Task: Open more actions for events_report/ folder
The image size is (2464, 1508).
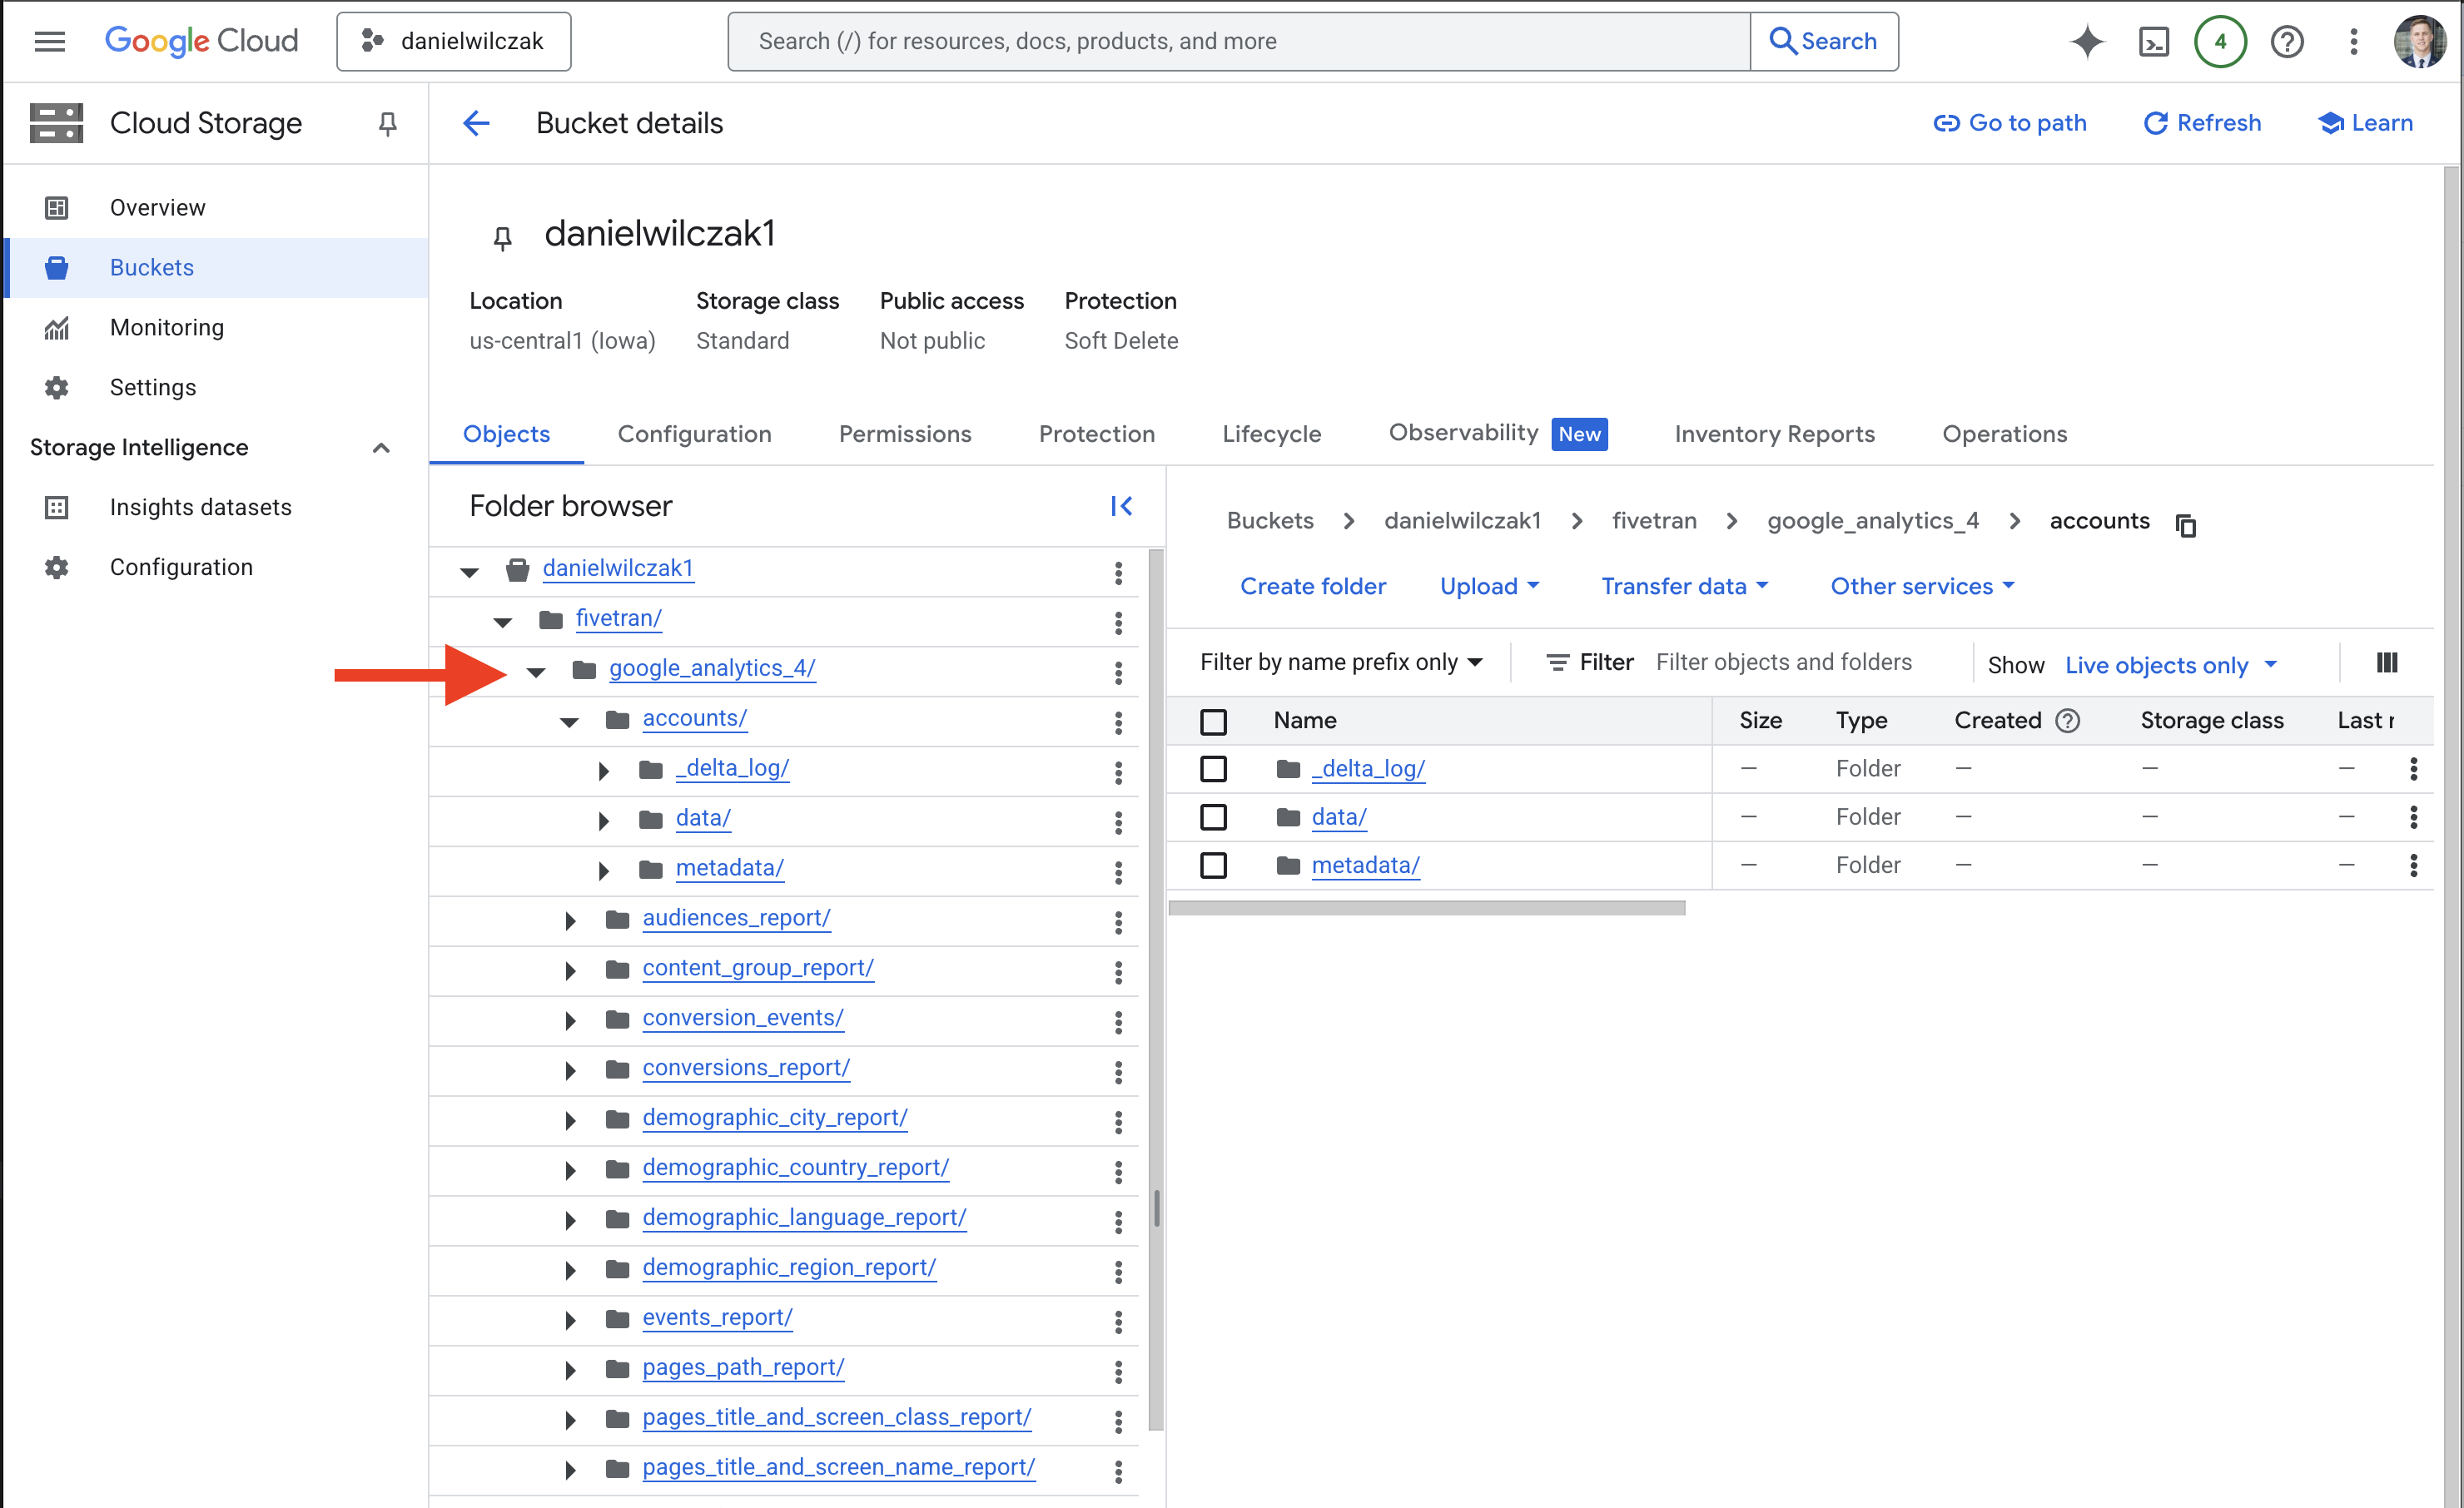Action: click(1118, 1321)
